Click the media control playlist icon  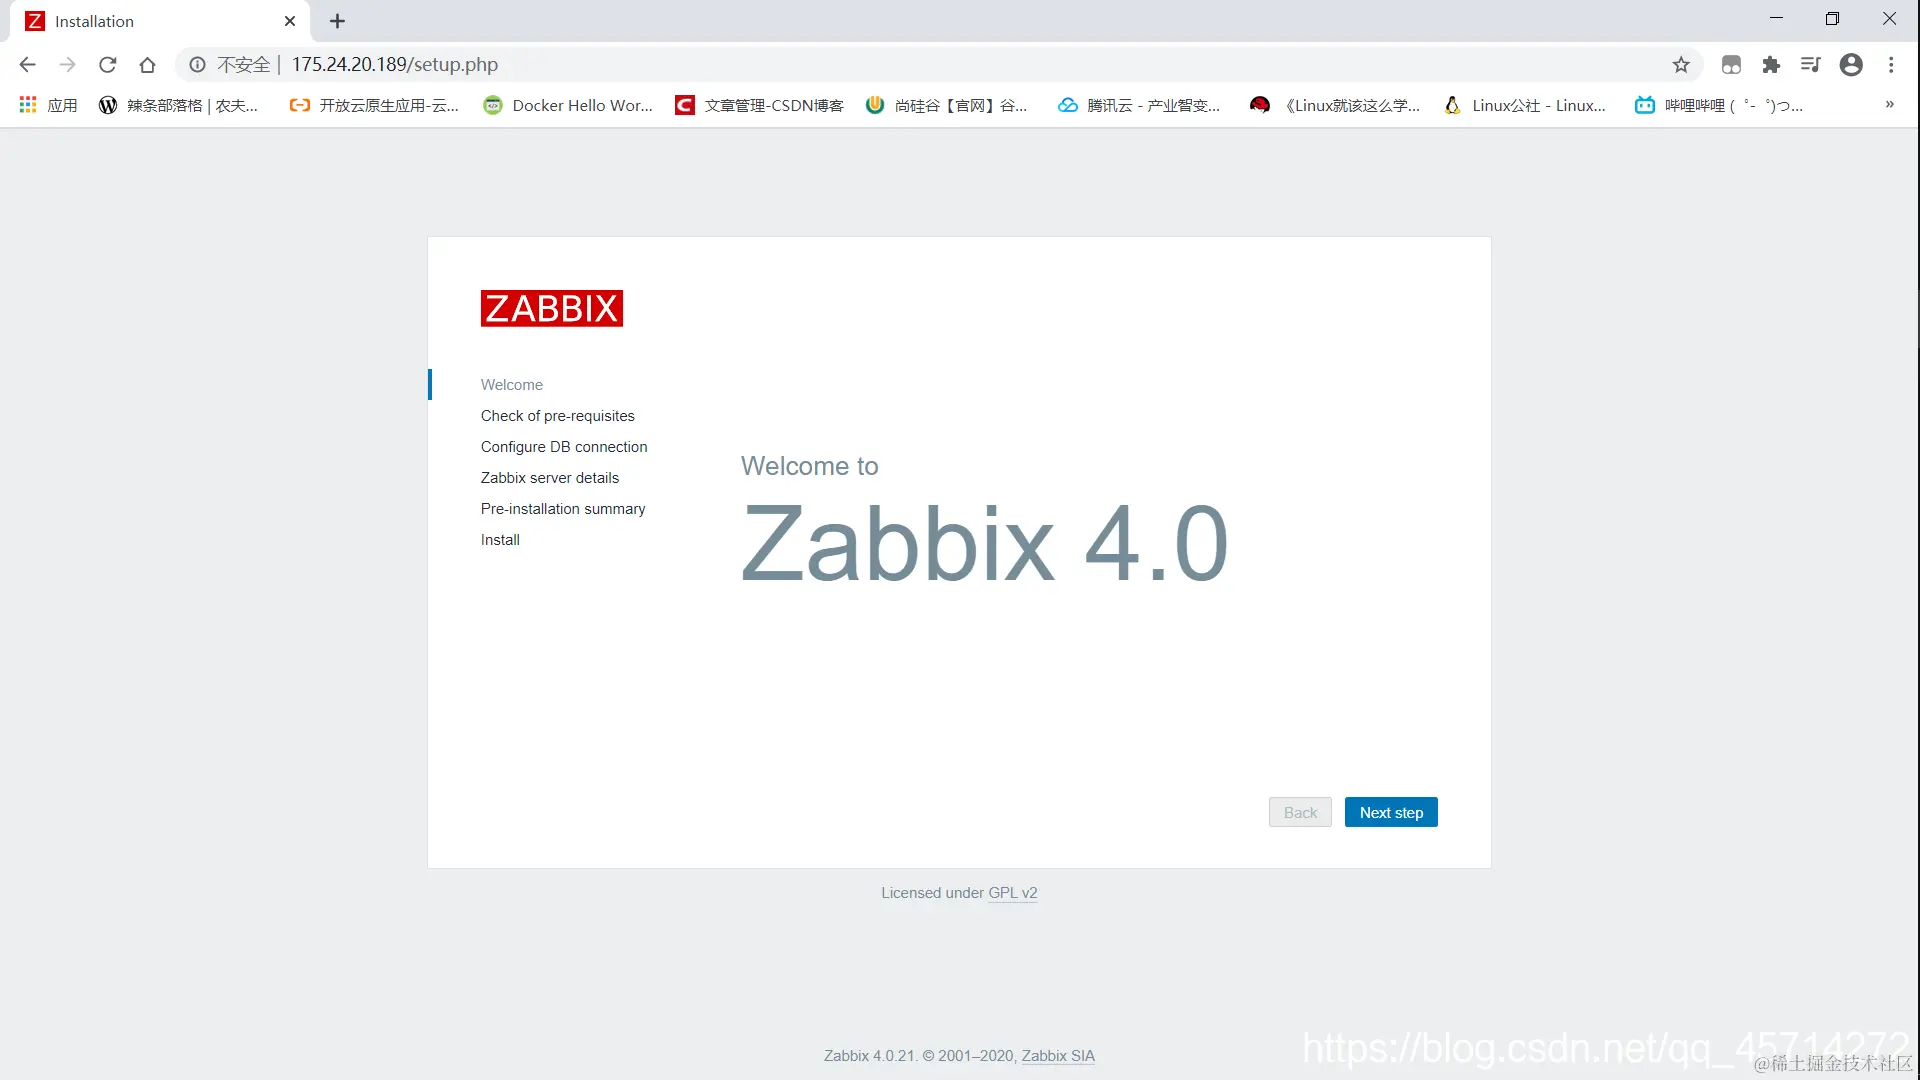pyautogui.click(x=1810, y=65)
